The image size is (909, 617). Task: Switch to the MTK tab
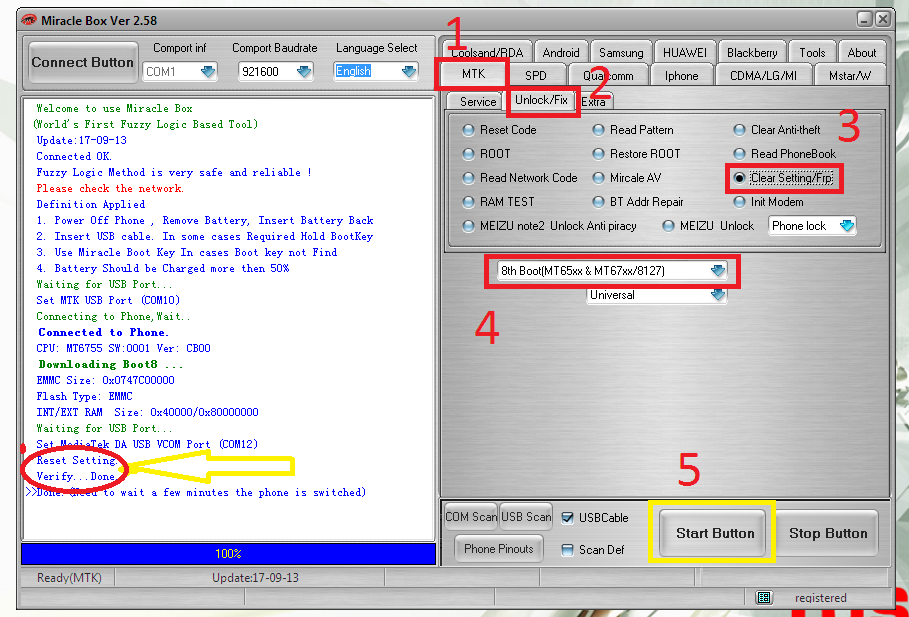[474, 74]
